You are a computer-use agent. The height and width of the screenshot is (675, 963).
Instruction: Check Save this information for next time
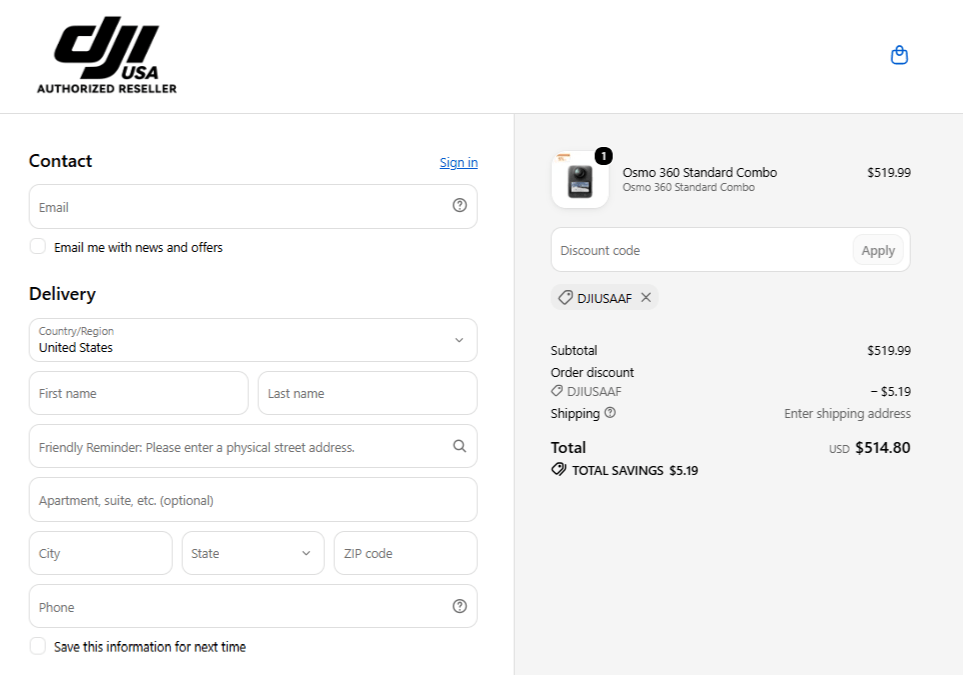37,646
